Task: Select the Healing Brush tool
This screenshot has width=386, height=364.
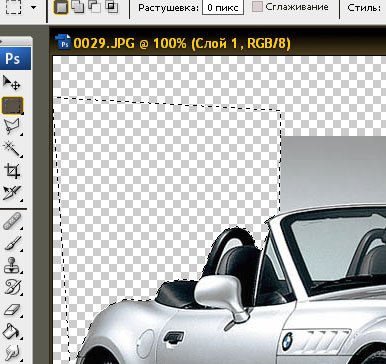Action: [12, 221]
